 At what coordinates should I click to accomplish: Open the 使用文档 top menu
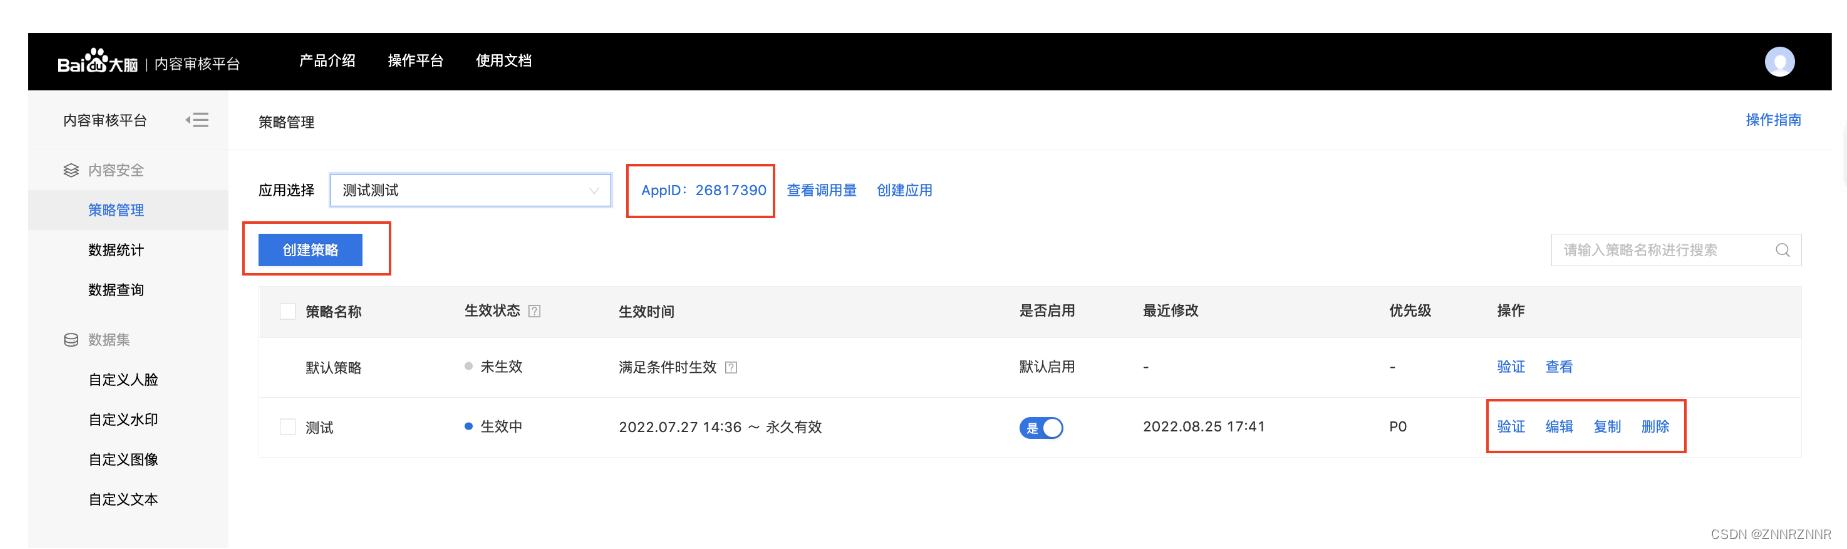(x=503, y=61)
